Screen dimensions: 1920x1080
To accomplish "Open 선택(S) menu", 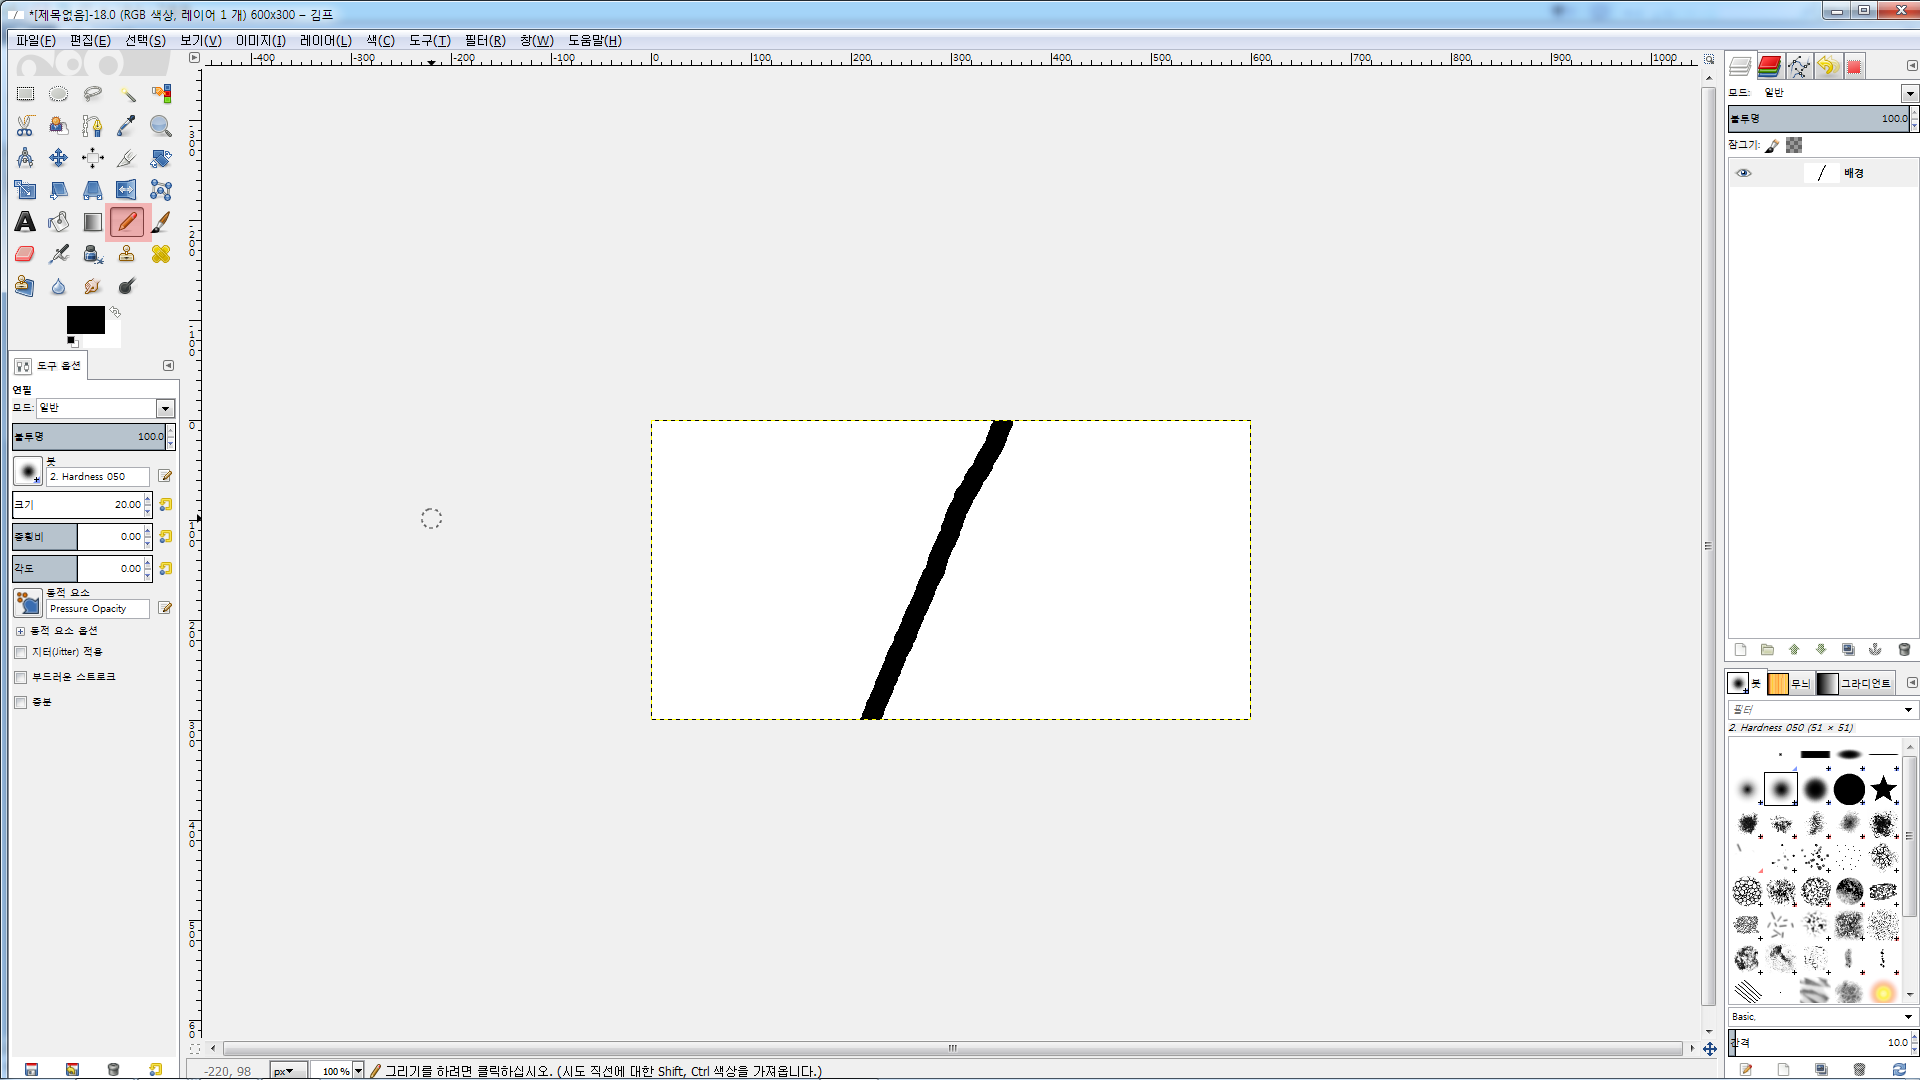I will point(145,40).
